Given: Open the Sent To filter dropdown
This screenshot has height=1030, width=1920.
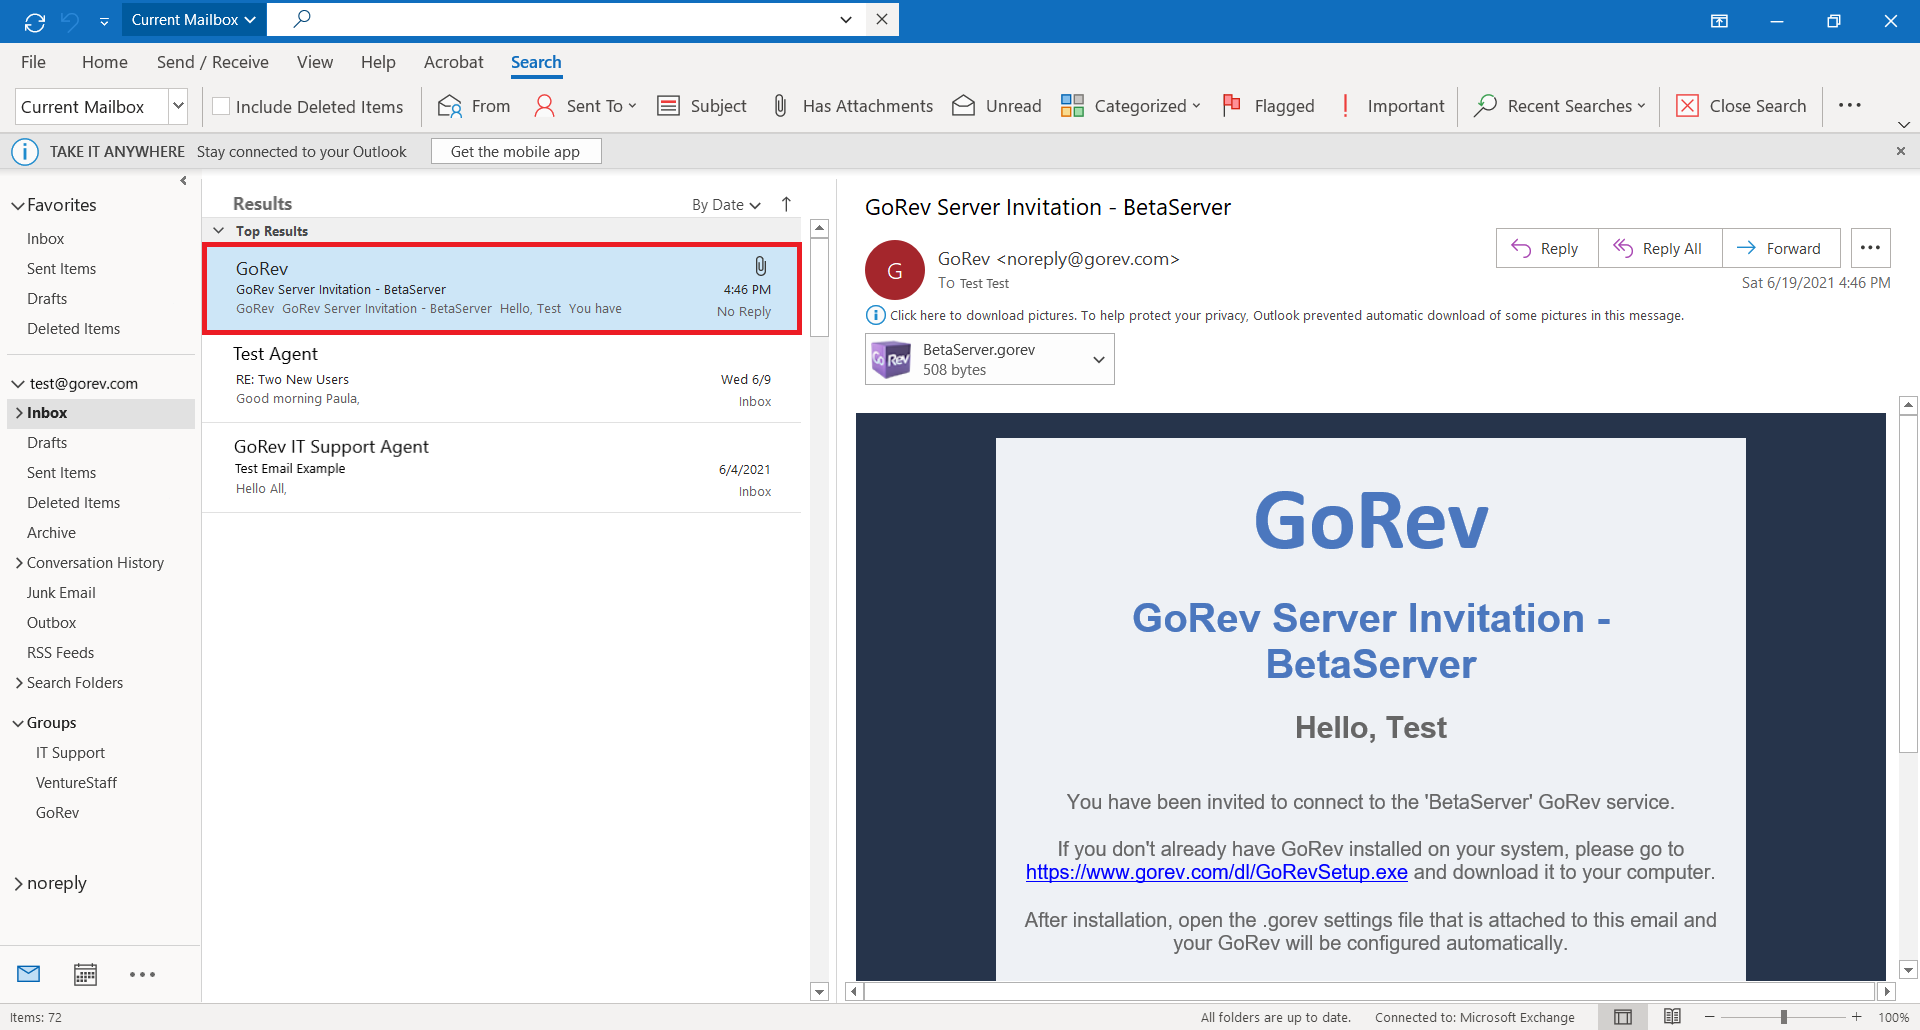Looking at the screenshot, I should tap(585, 106).
